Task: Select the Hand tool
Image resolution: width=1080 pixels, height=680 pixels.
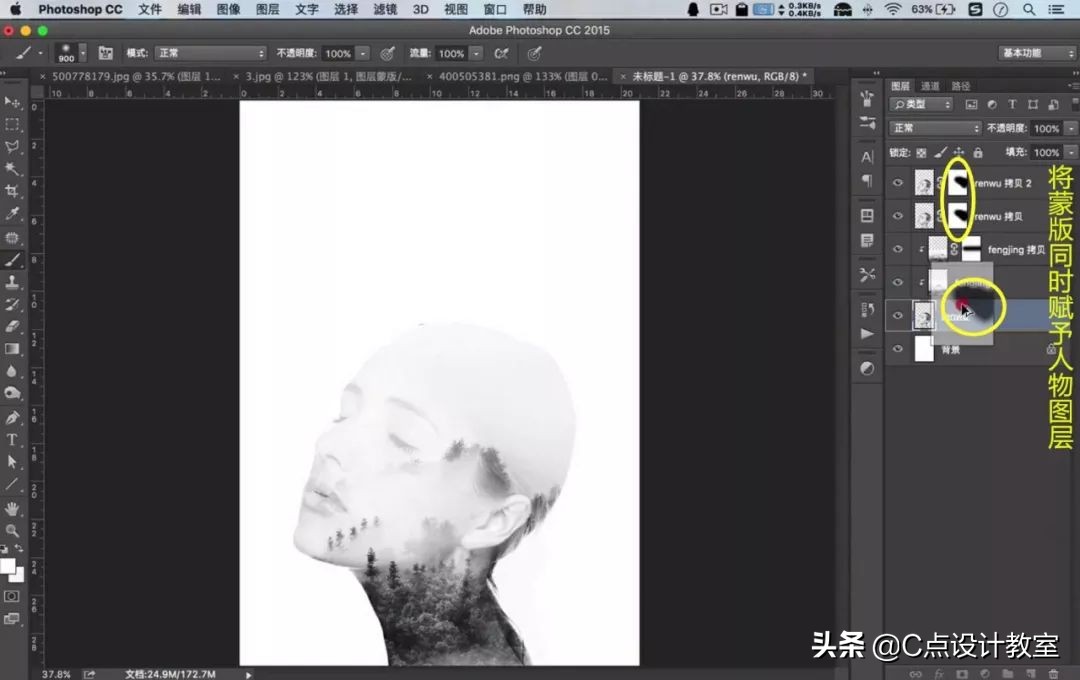Action: pos(12,508)
